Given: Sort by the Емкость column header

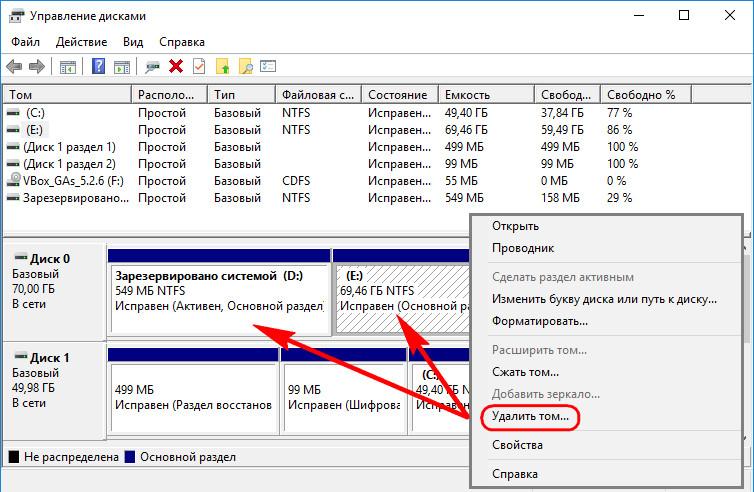Looking at the screenshot, I should click(x=486, y=95).
